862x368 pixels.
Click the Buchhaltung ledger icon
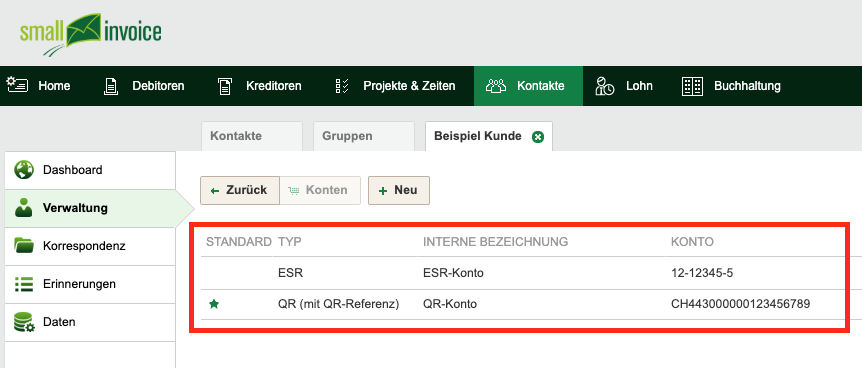click(692, 86)
